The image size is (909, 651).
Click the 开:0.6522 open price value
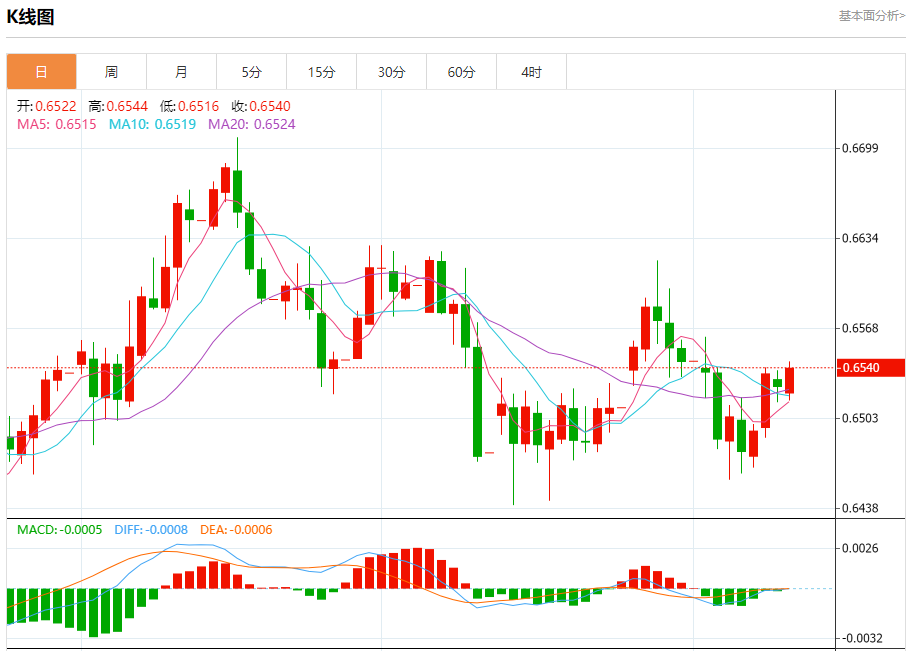(46, 106)
